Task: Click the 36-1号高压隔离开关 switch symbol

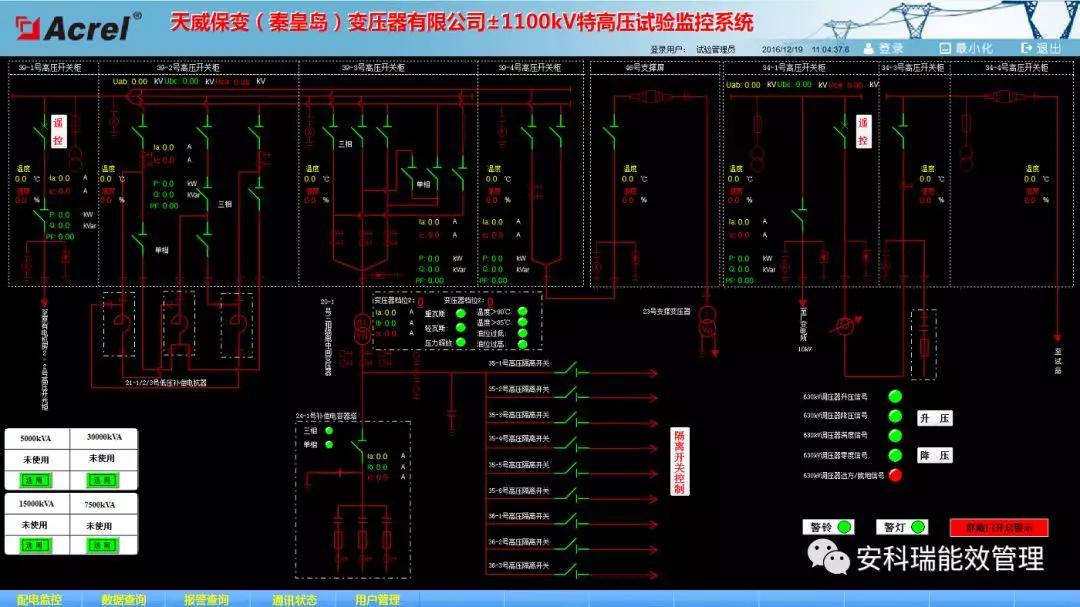Action: [x=570, y=521]
